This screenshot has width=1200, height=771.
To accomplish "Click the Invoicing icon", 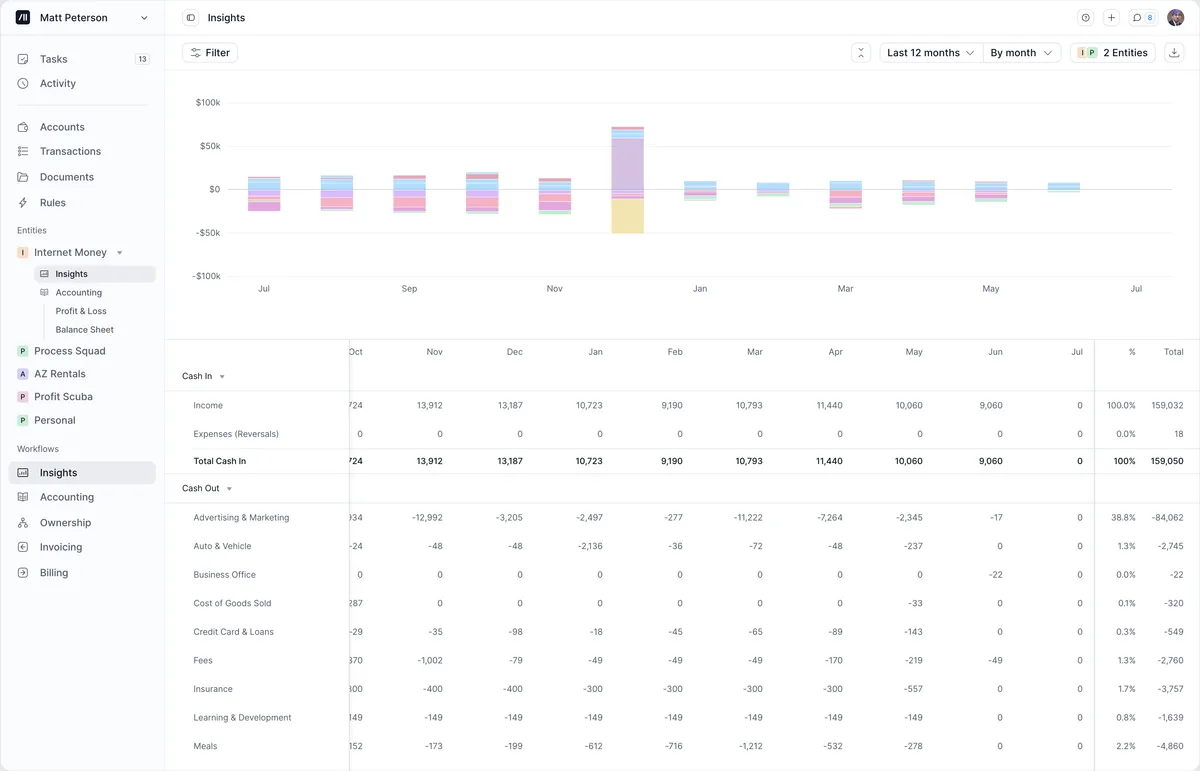I will [23, 547].
